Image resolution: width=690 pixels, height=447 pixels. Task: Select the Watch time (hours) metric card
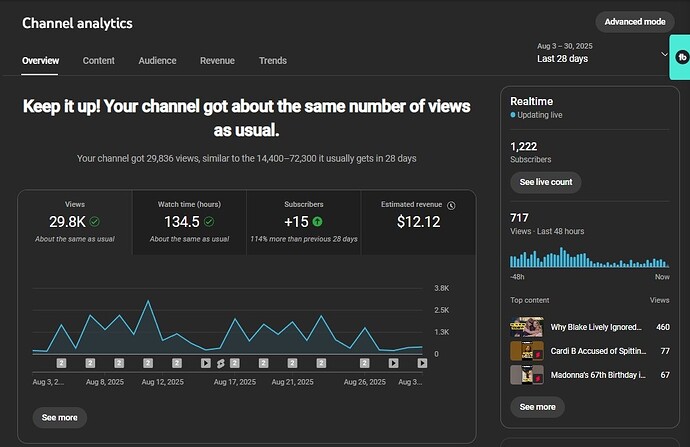click(188, 221)
